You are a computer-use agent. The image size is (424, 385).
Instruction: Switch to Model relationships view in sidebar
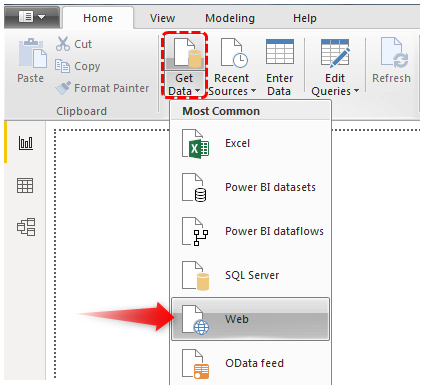tap(26, 227)
